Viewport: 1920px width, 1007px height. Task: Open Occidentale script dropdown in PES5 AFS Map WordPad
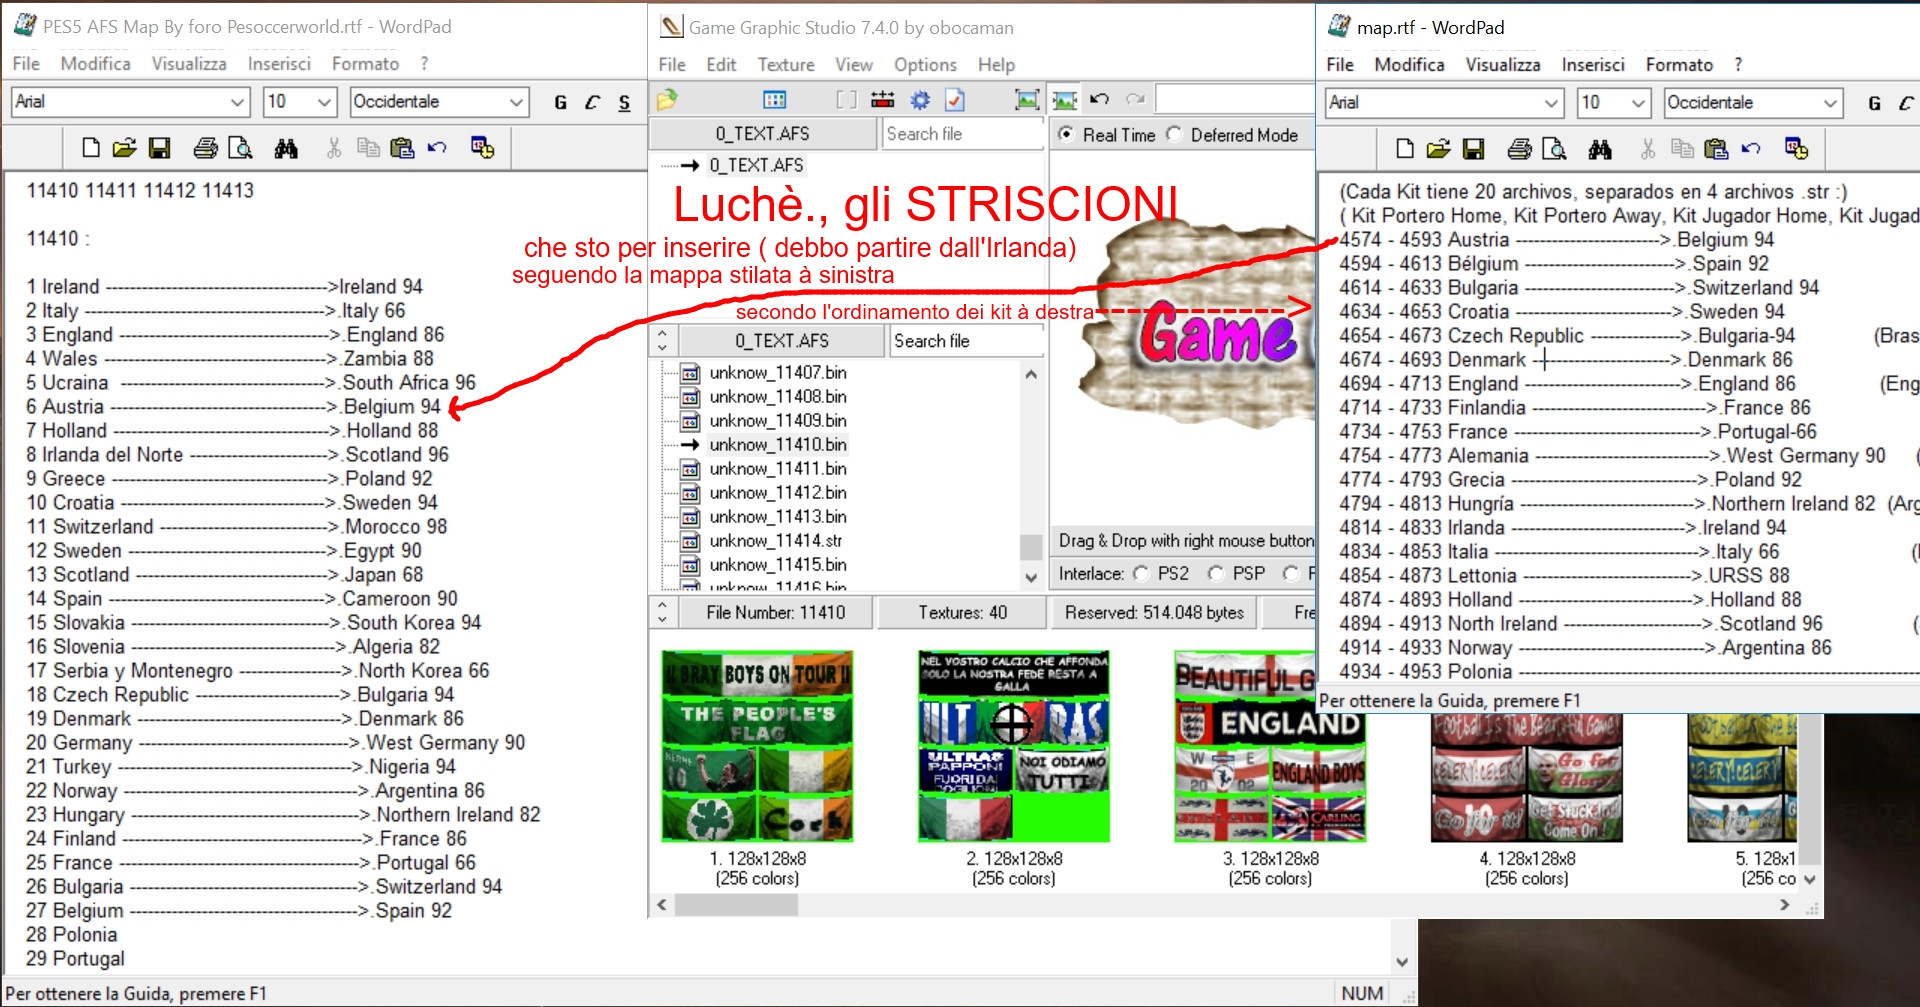516,102
